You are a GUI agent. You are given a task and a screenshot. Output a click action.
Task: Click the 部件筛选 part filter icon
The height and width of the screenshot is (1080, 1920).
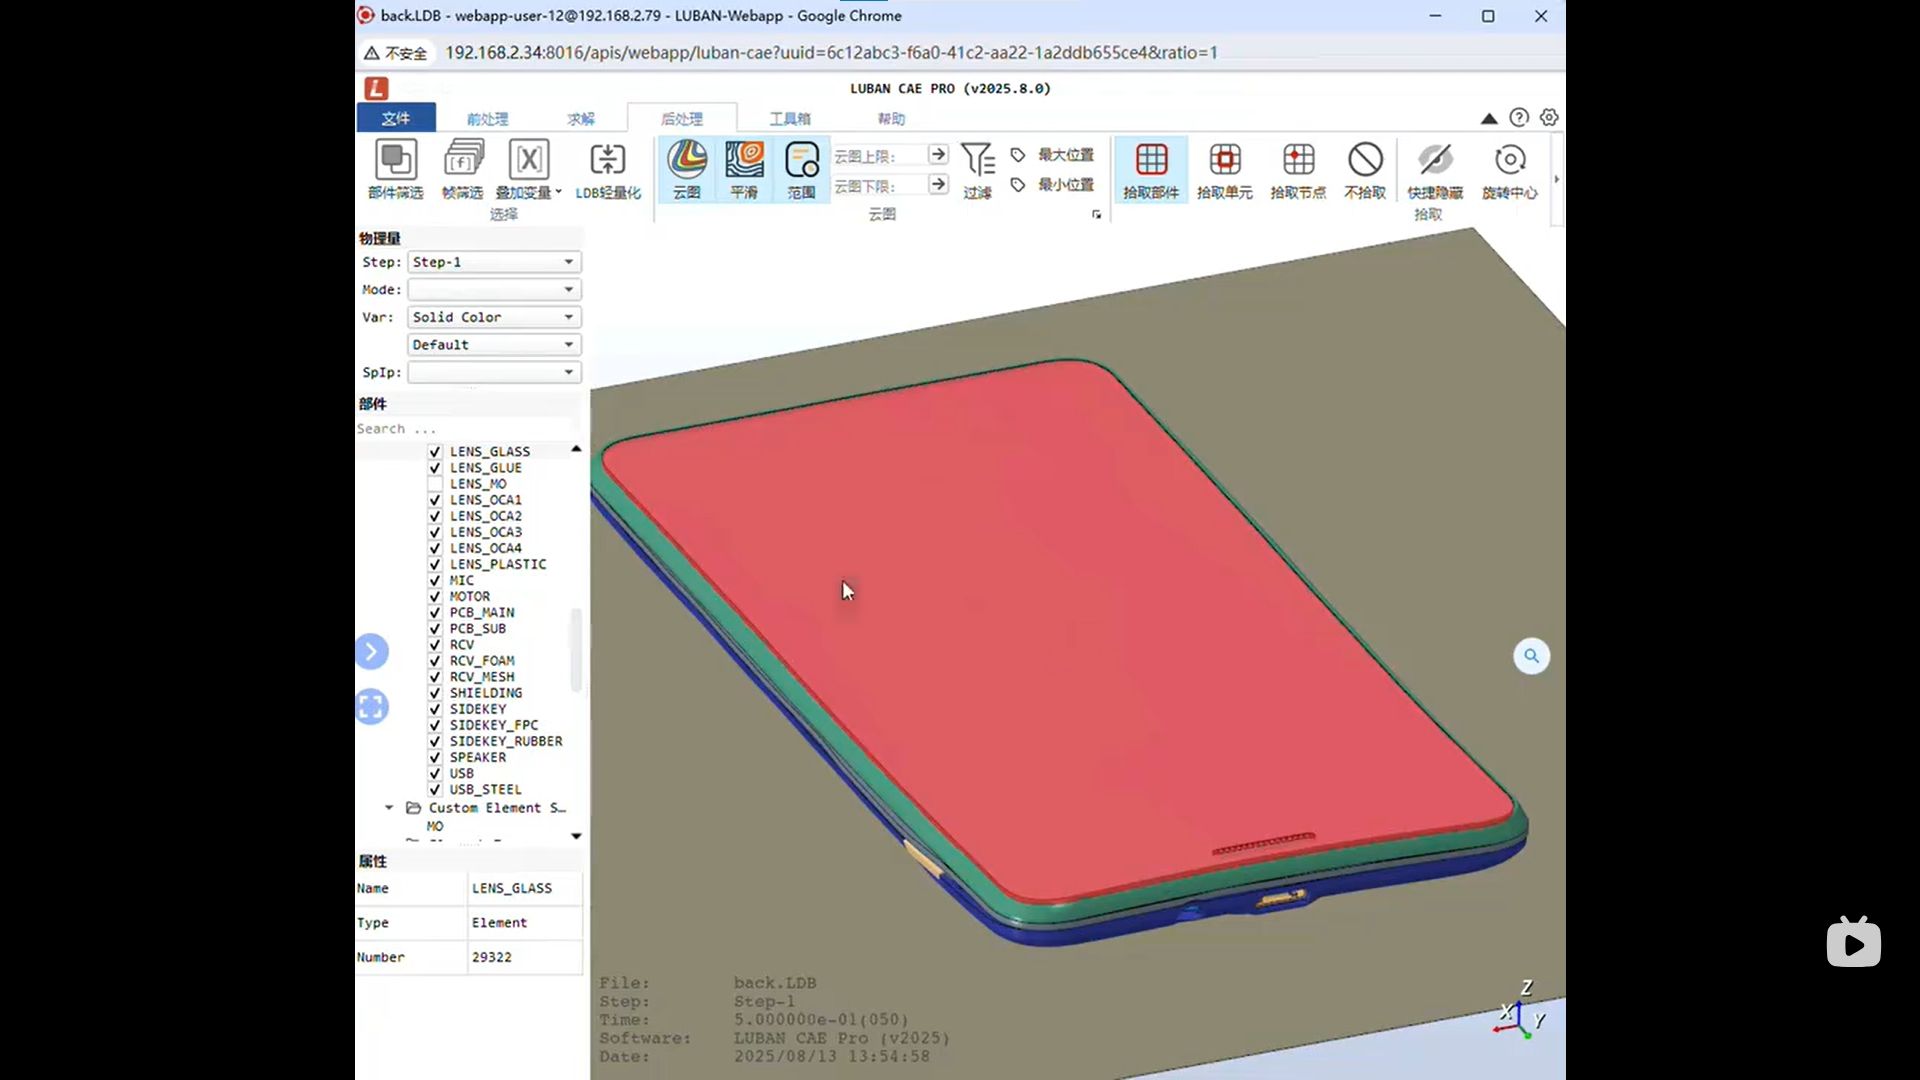(x=396, y=161)
